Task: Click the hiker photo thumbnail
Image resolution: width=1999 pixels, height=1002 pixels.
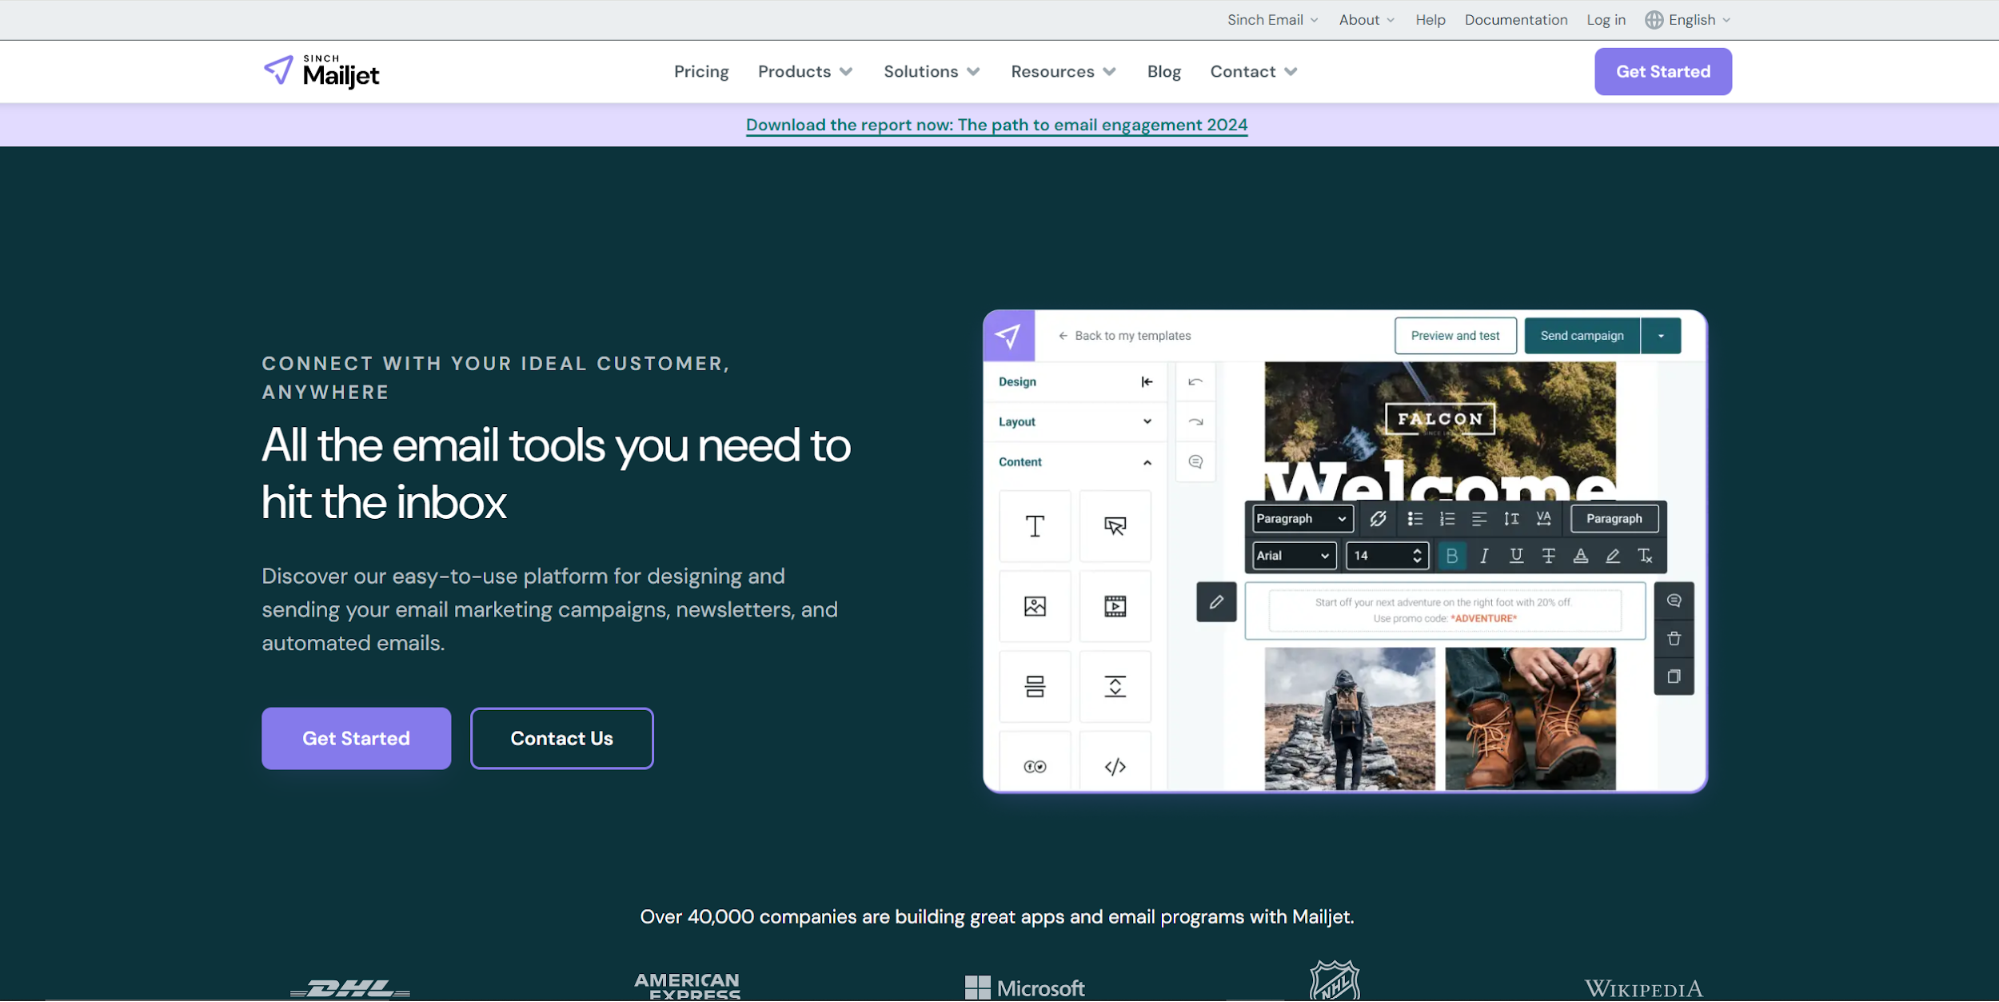Action: coord(1350,718)
